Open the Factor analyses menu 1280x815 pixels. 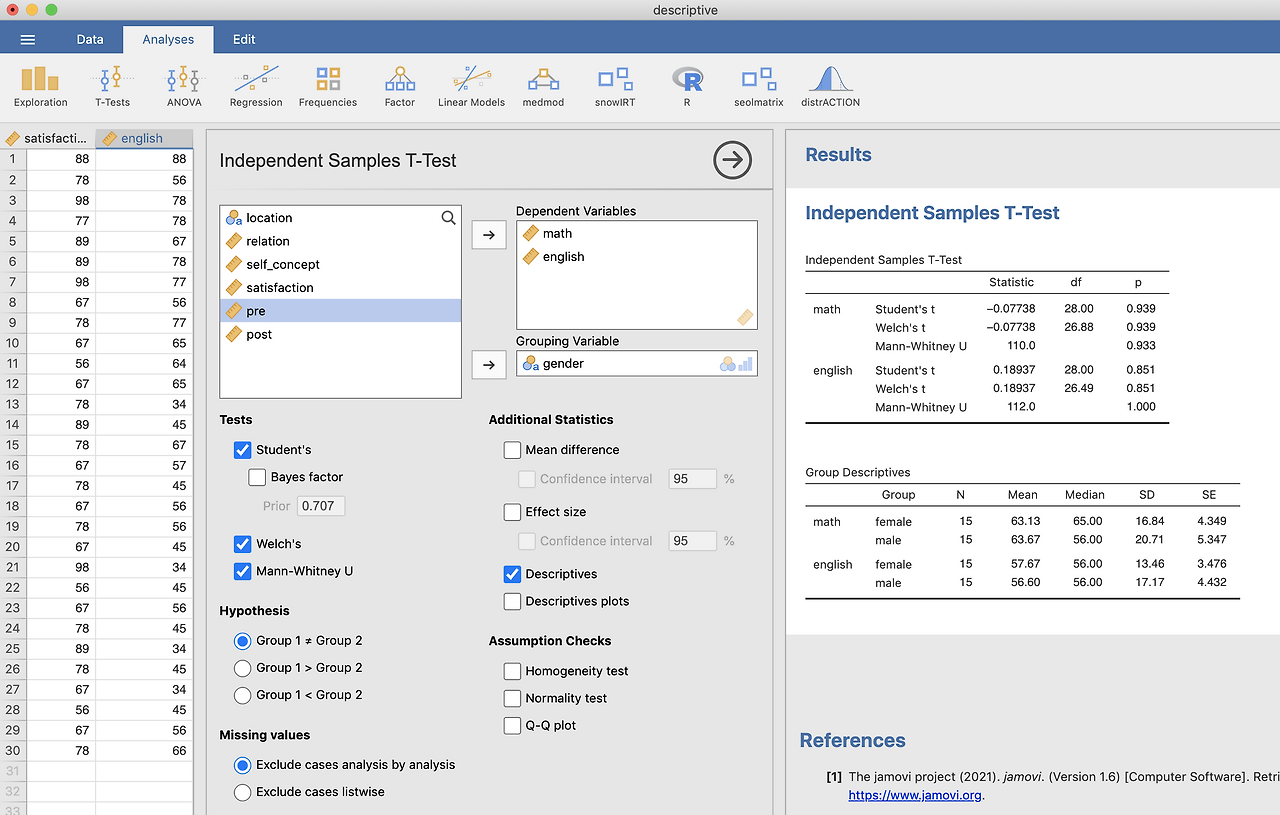[400, 87]
